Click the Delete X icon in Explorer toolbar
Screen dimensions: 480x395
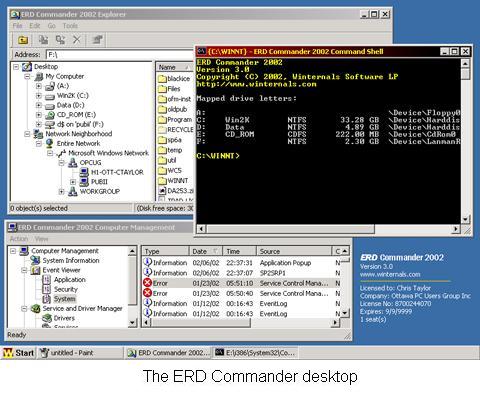[x=77, y=40]
